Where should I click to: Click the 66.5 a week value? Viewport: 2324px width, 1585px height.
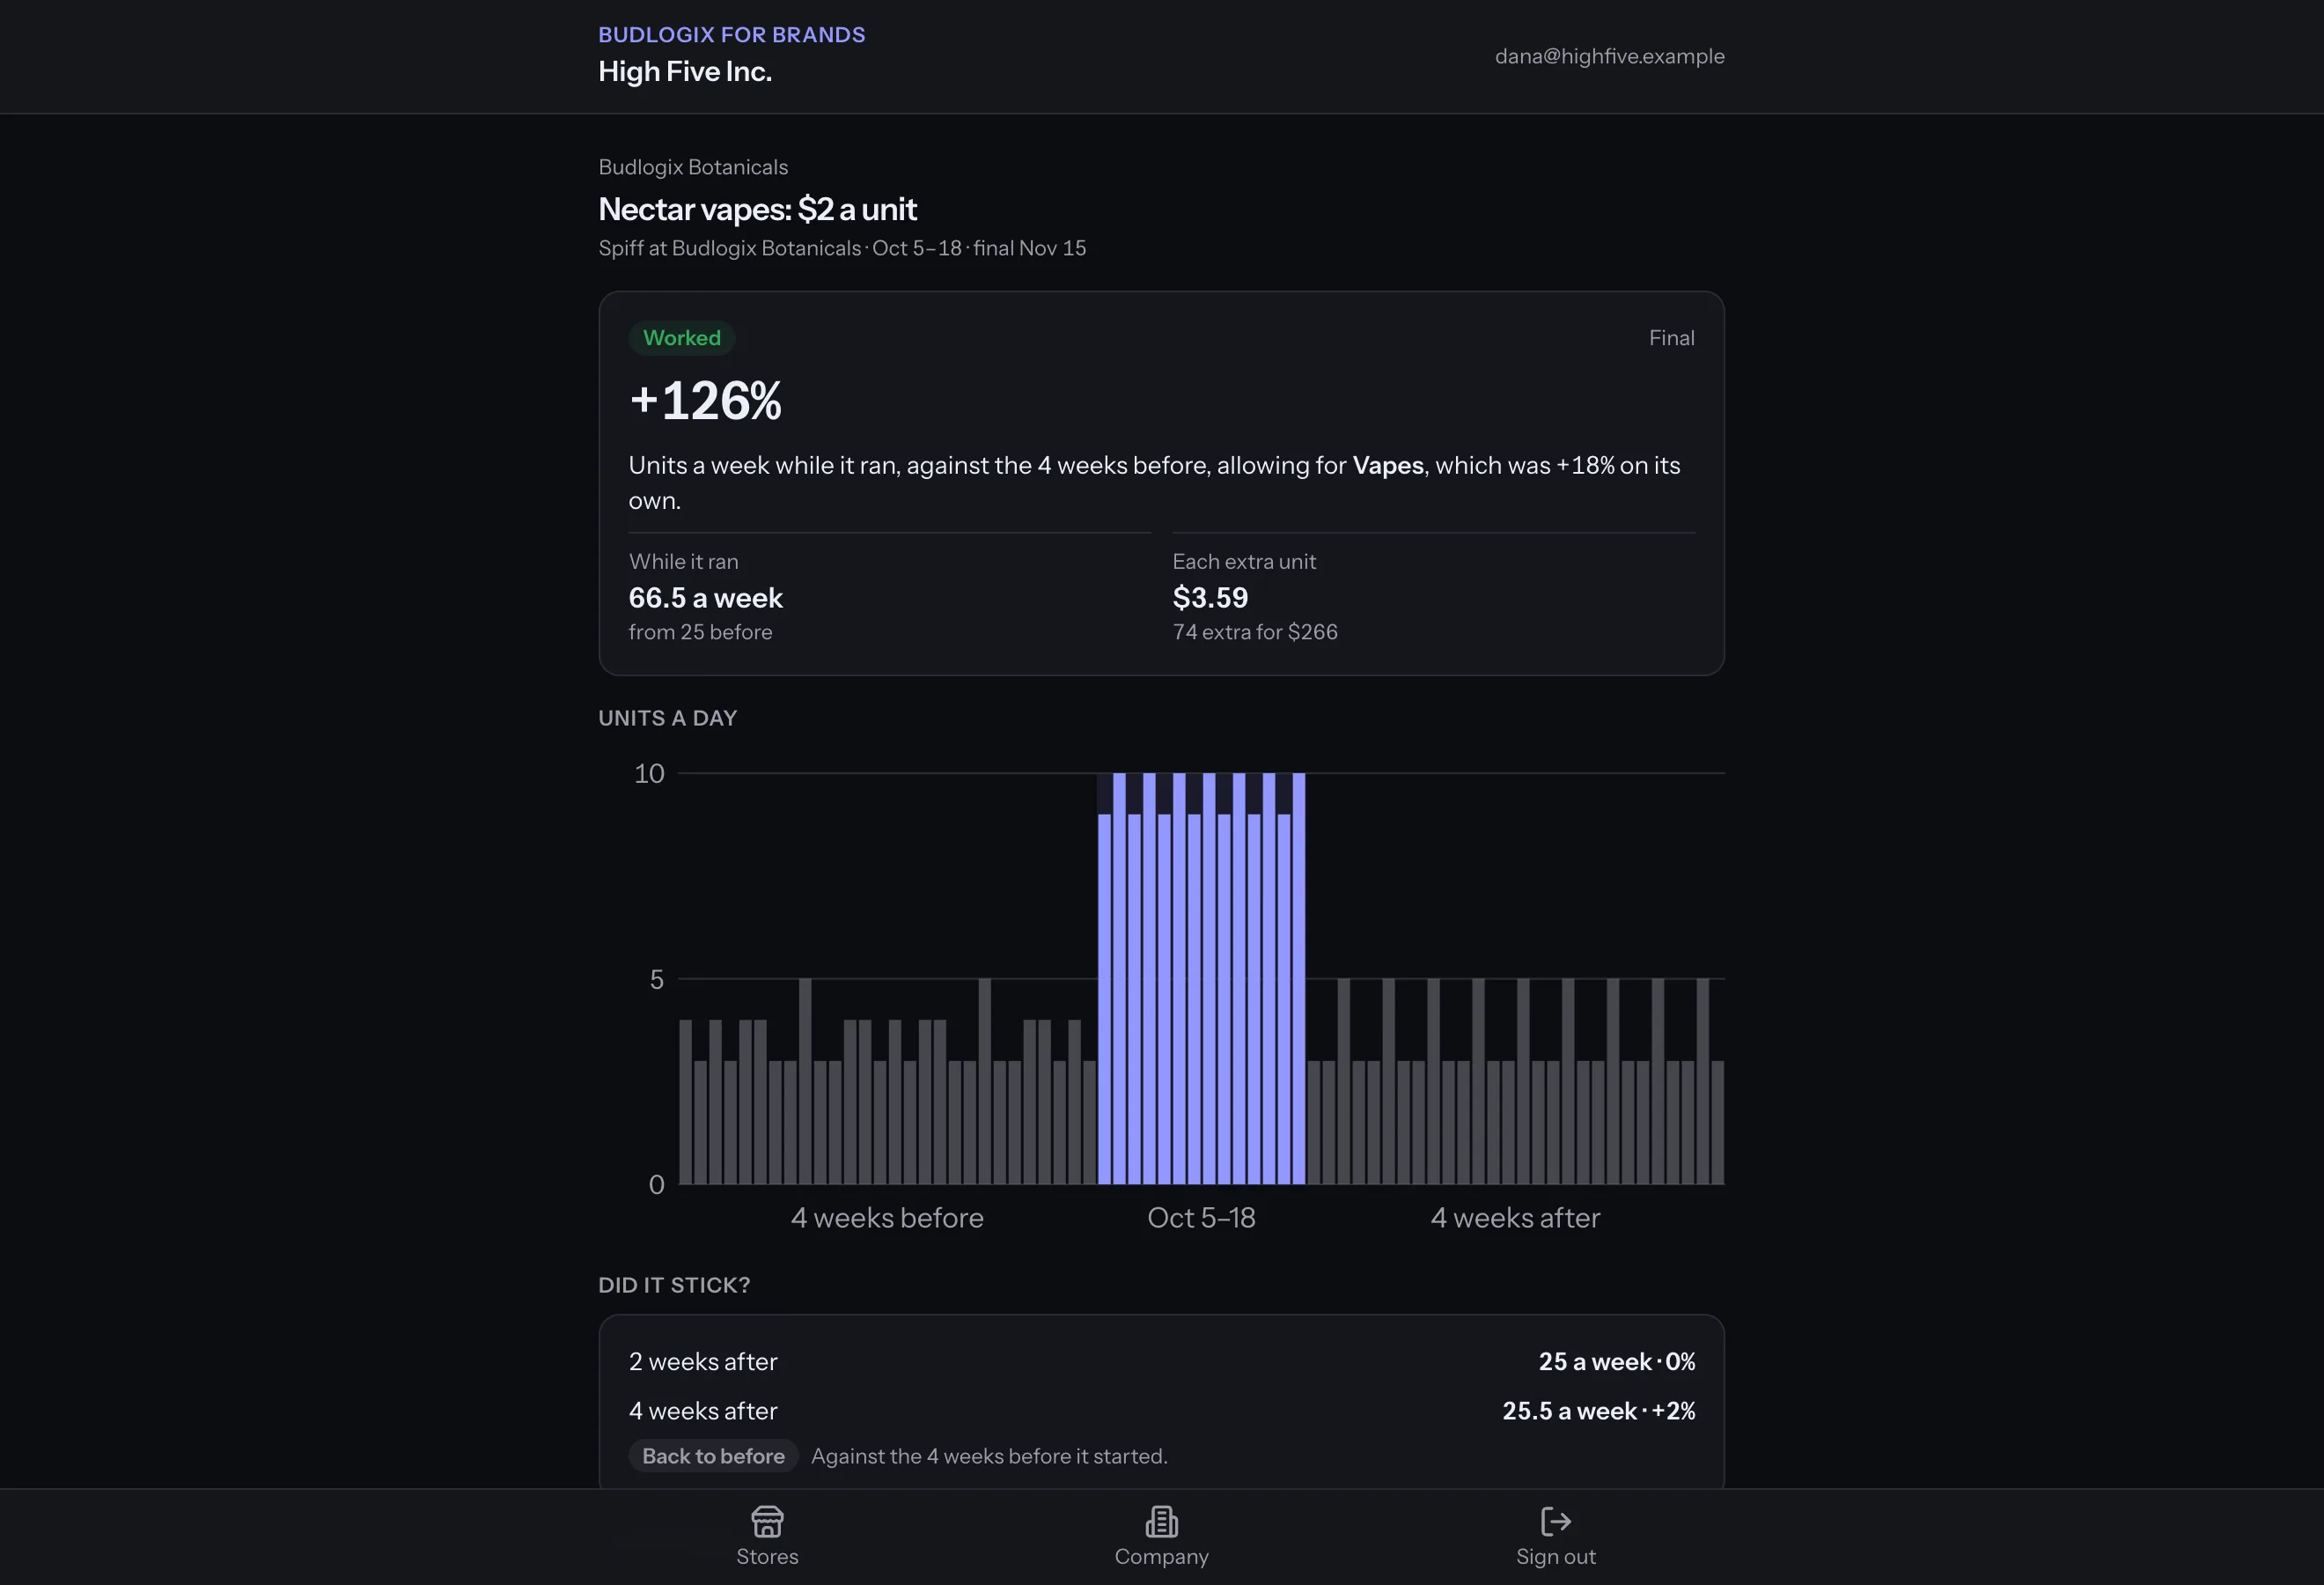click(x=705, y=598)
